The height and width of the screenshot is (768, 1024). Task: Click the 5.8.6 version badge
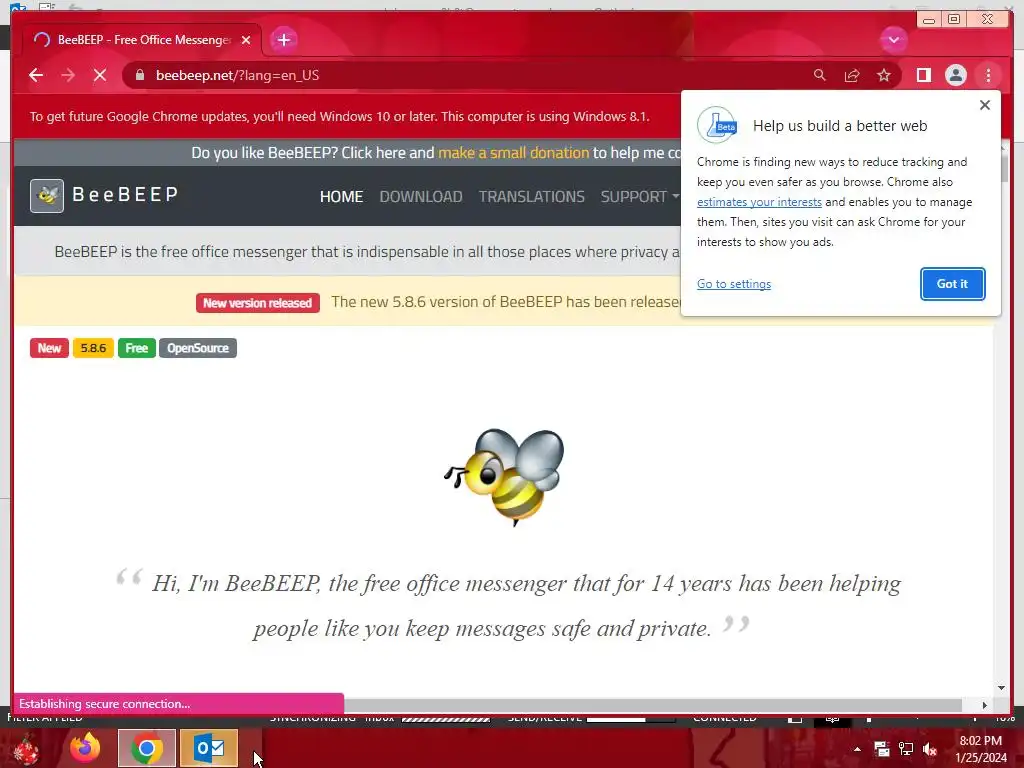(x=93, y=348)
